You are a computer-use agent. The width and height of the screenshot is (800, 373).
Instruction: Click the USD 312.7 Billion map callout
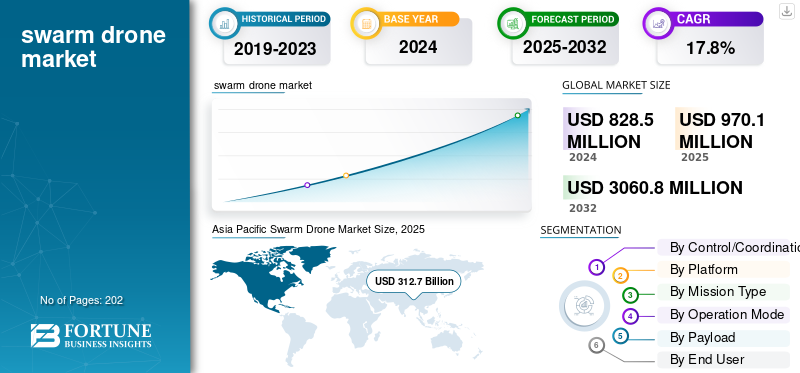point(414,281)
